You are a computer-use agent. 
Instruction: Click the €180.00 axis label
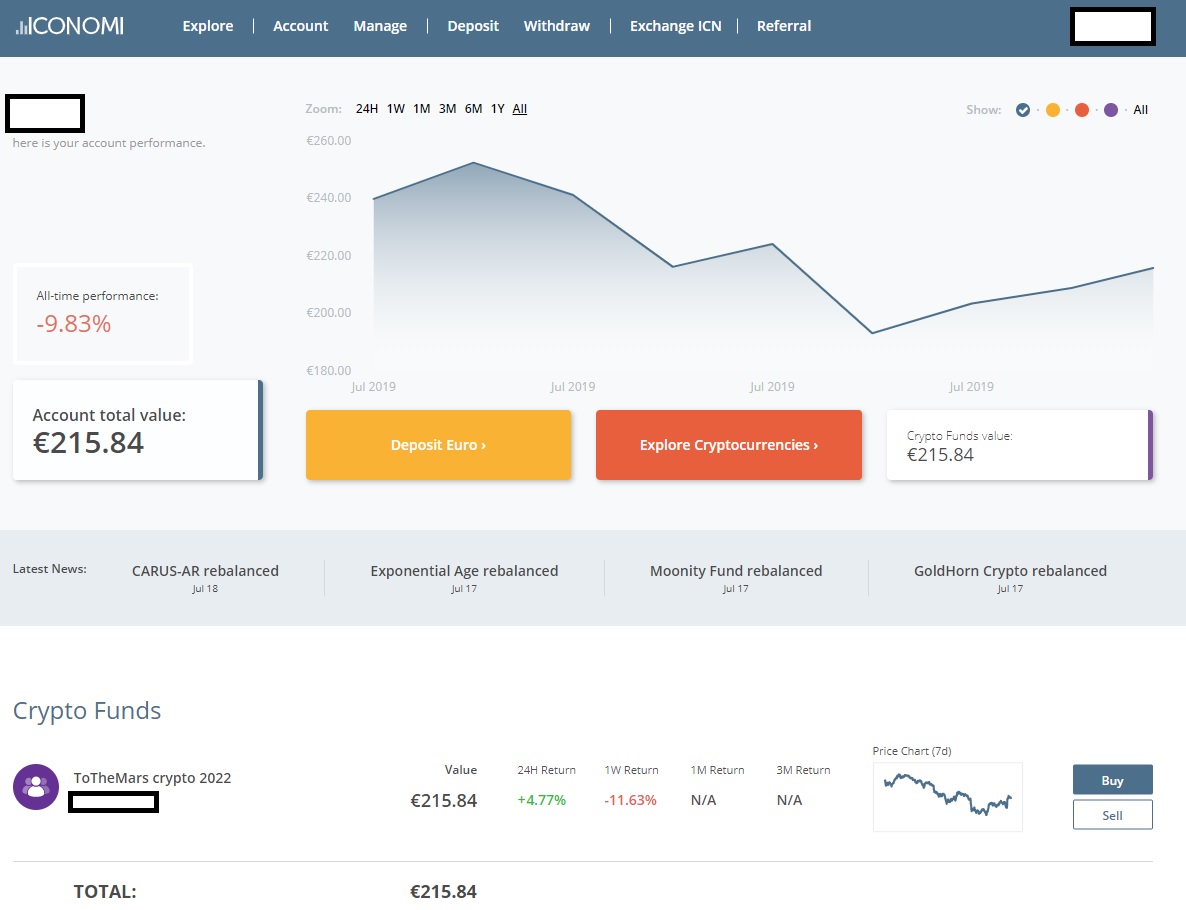coord(328,371)
